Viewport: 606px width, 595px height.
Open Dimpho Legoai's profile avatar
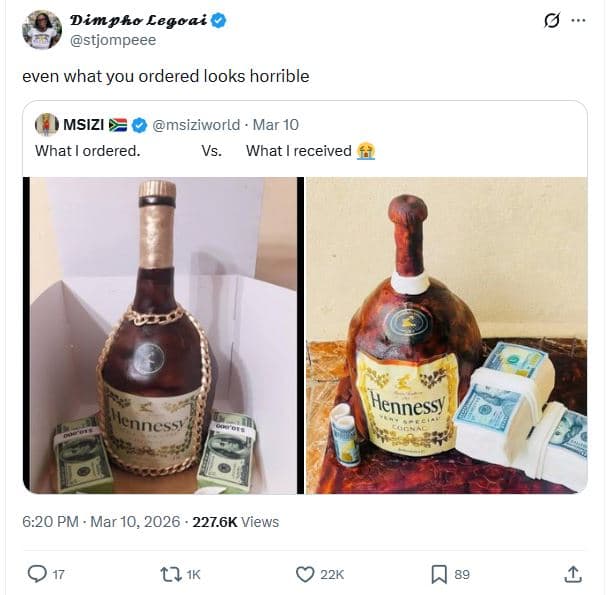pos(42,30)
